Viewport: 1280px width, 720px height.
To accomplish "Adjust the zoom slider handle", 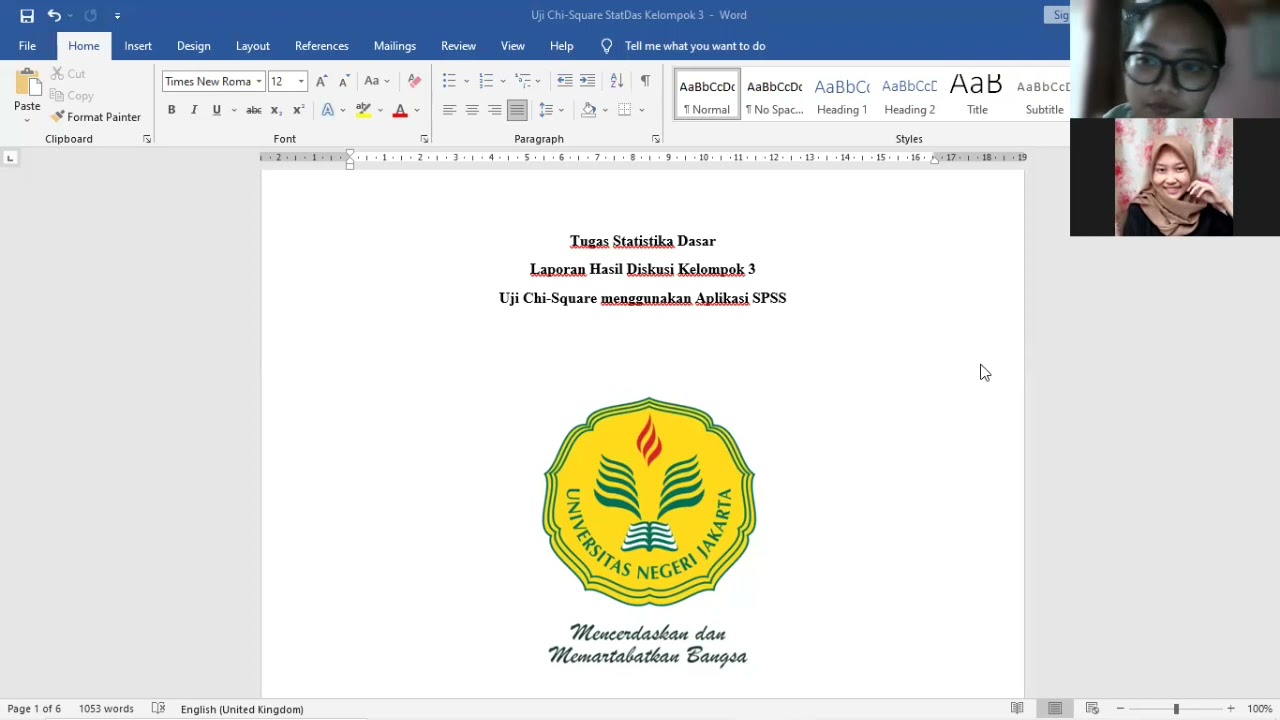I will 1176,709.
